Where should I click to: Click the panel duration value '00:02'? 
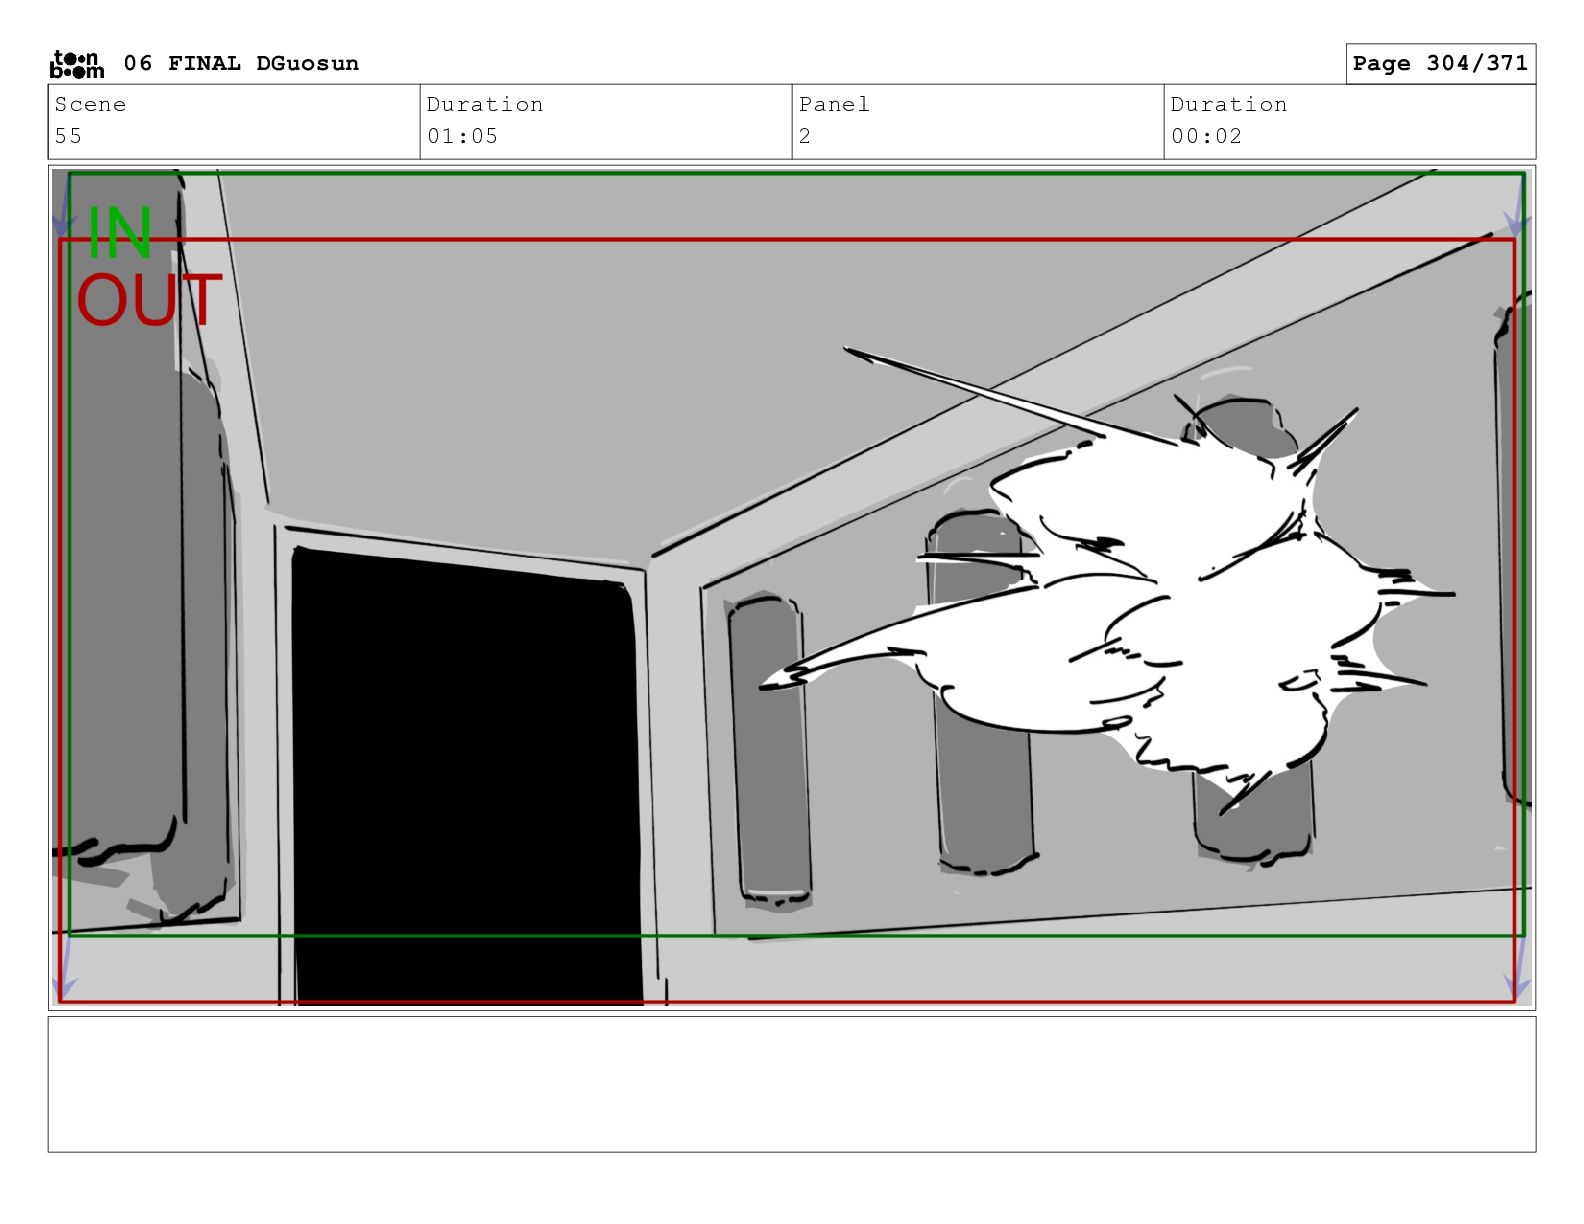point(1206,136)
